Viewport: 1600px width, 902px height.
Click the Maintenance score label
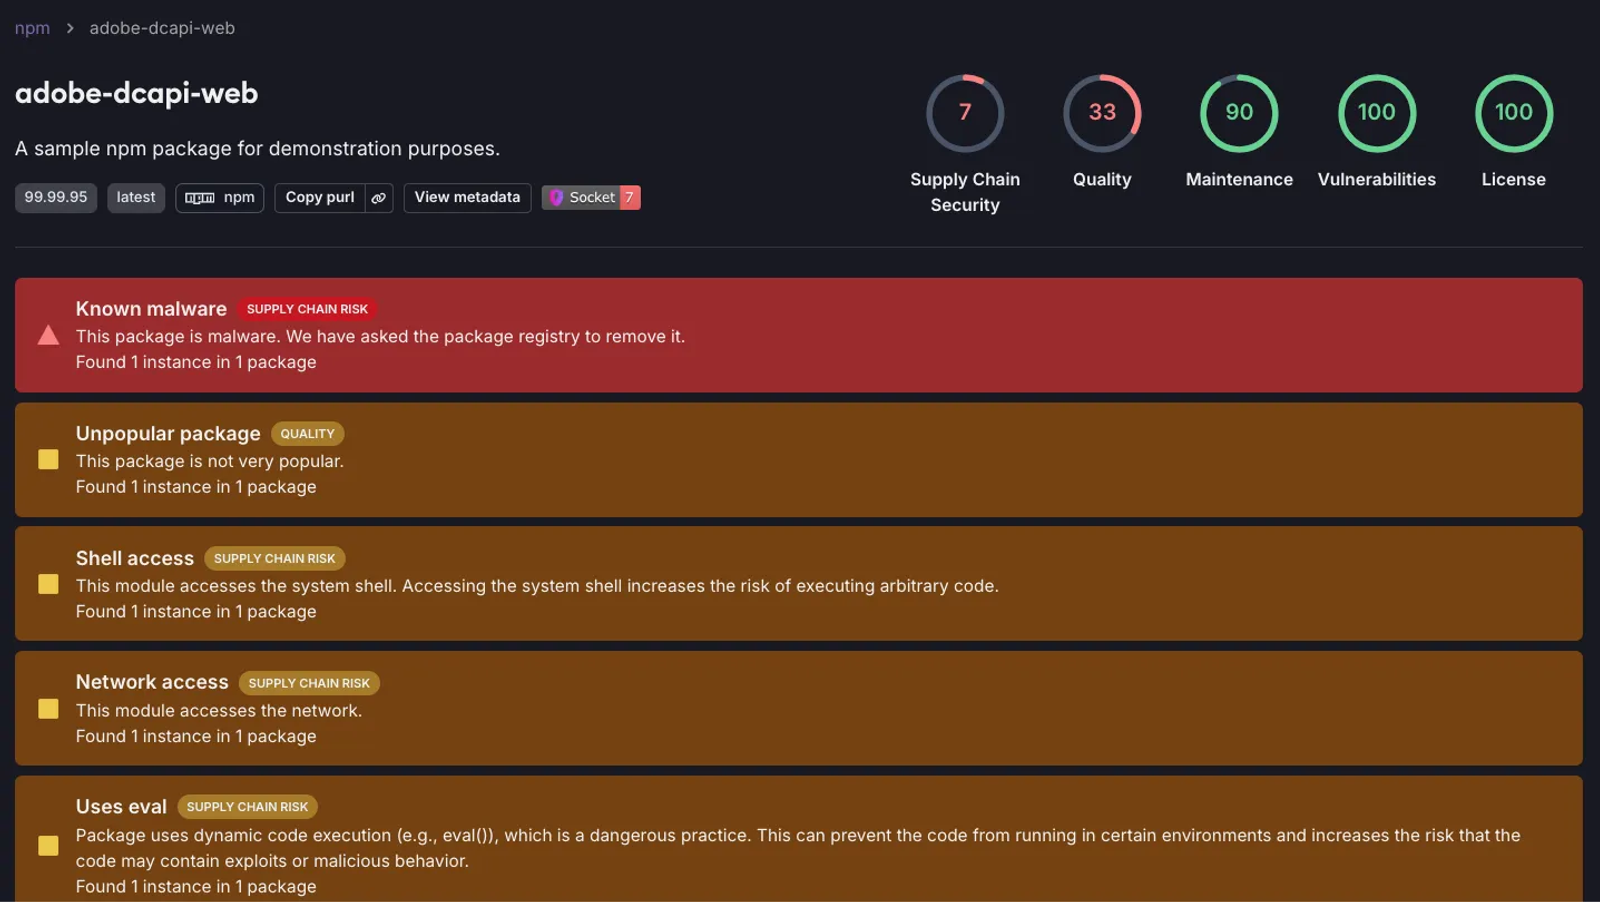pos(1239,179)
